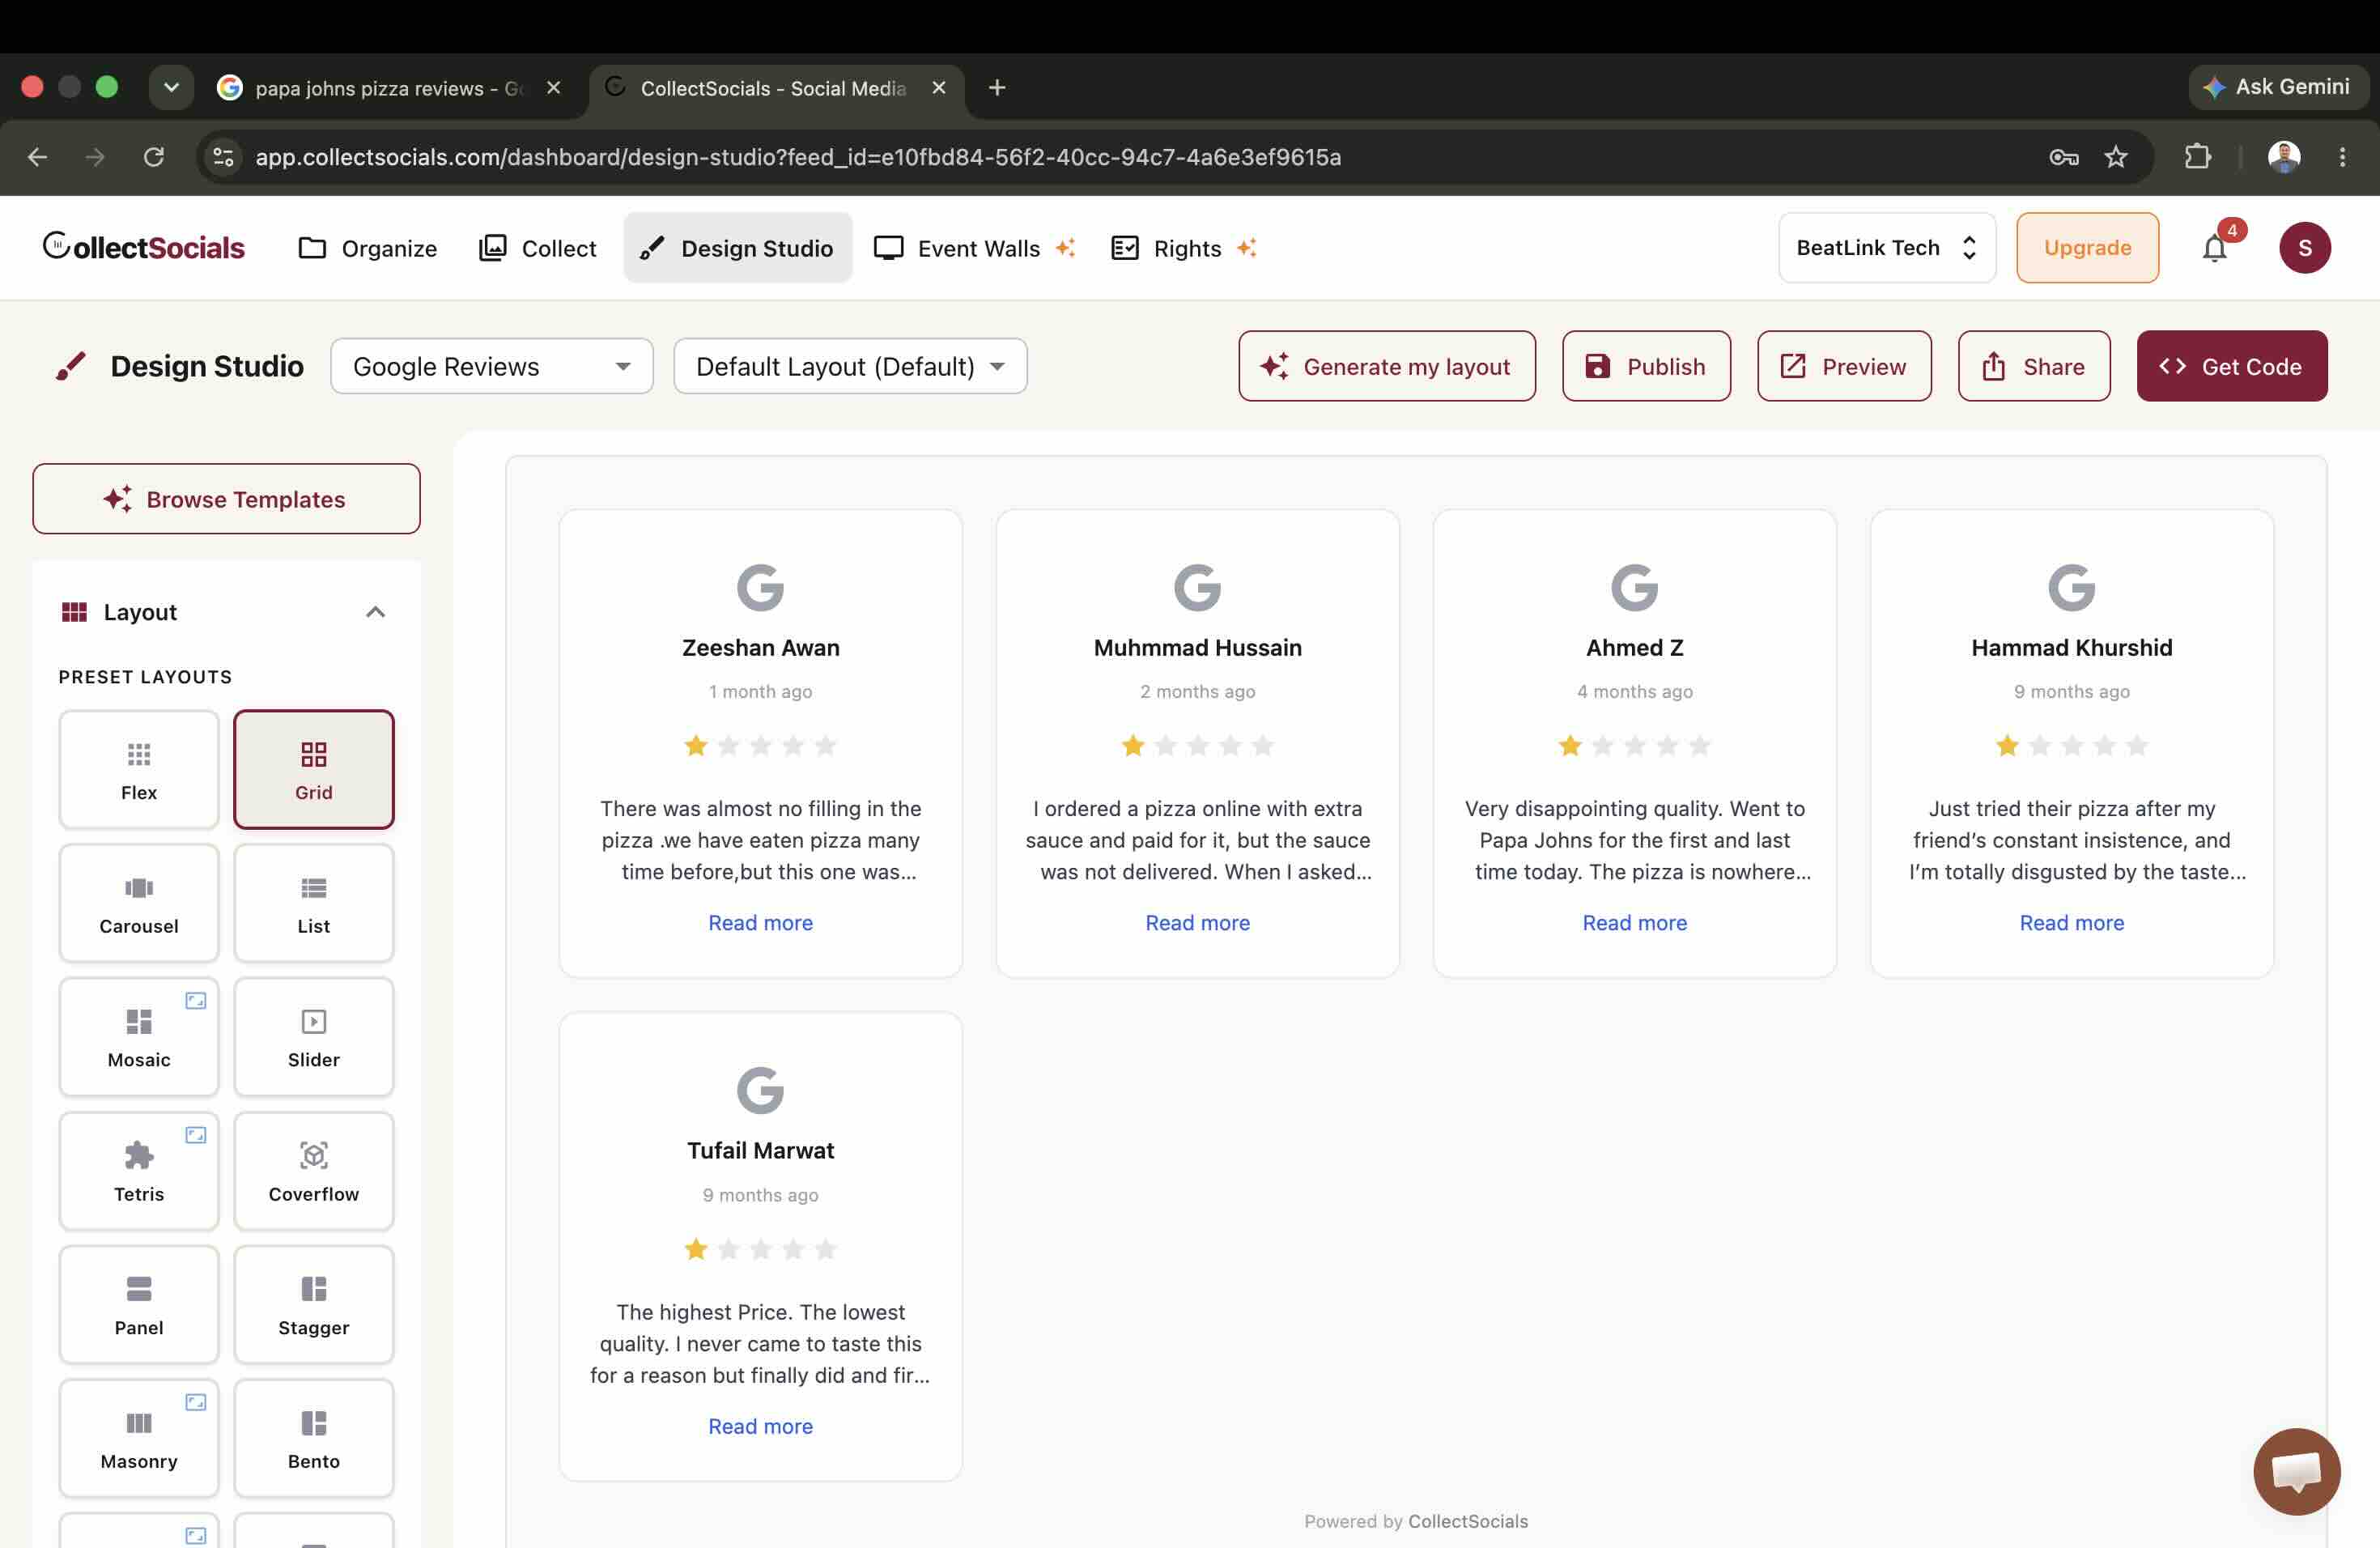Collapse the Layout section chevron
Viewport: 2380px width, 1548px height.
click(375, 612)
